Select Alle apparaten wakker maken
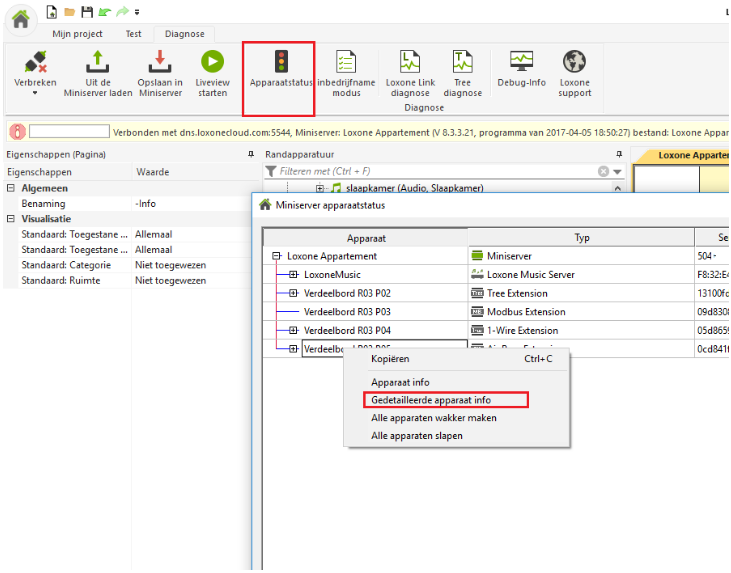 click(433, 418)
